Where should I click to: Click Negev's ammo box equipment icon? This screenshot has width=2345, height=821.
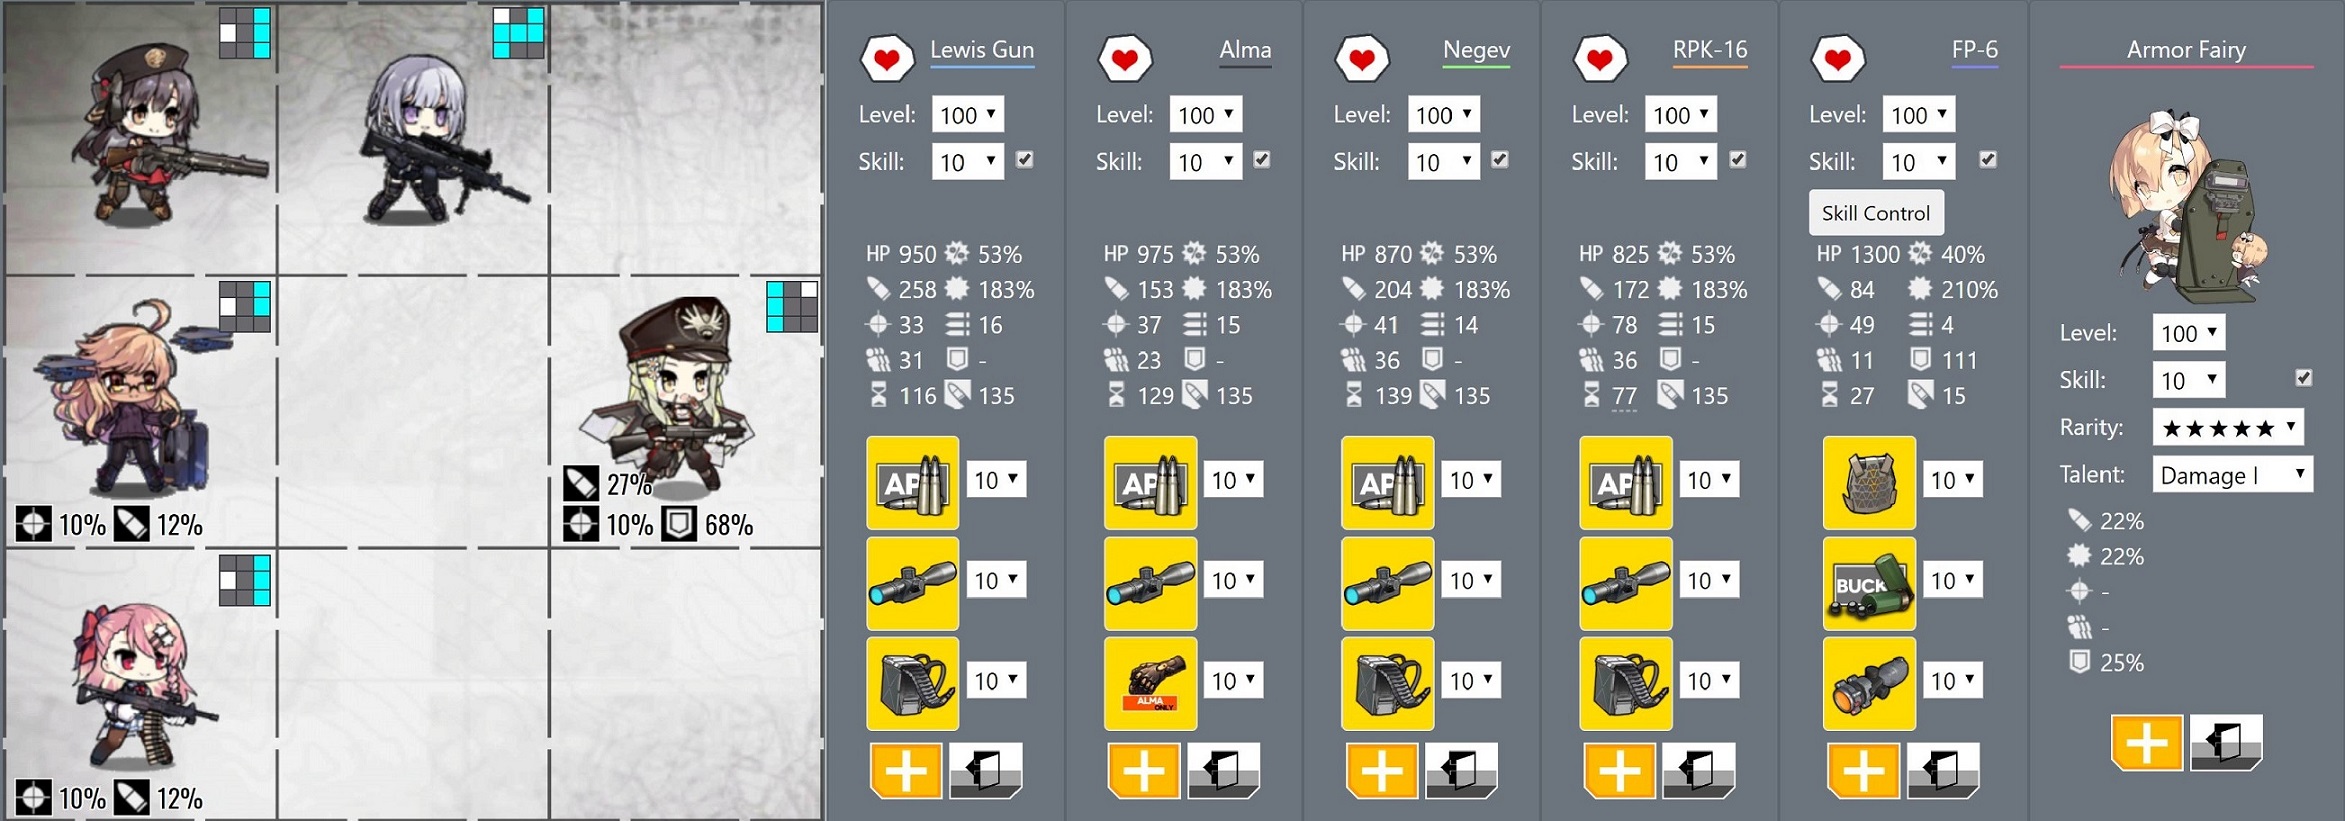click(1387, 683)
